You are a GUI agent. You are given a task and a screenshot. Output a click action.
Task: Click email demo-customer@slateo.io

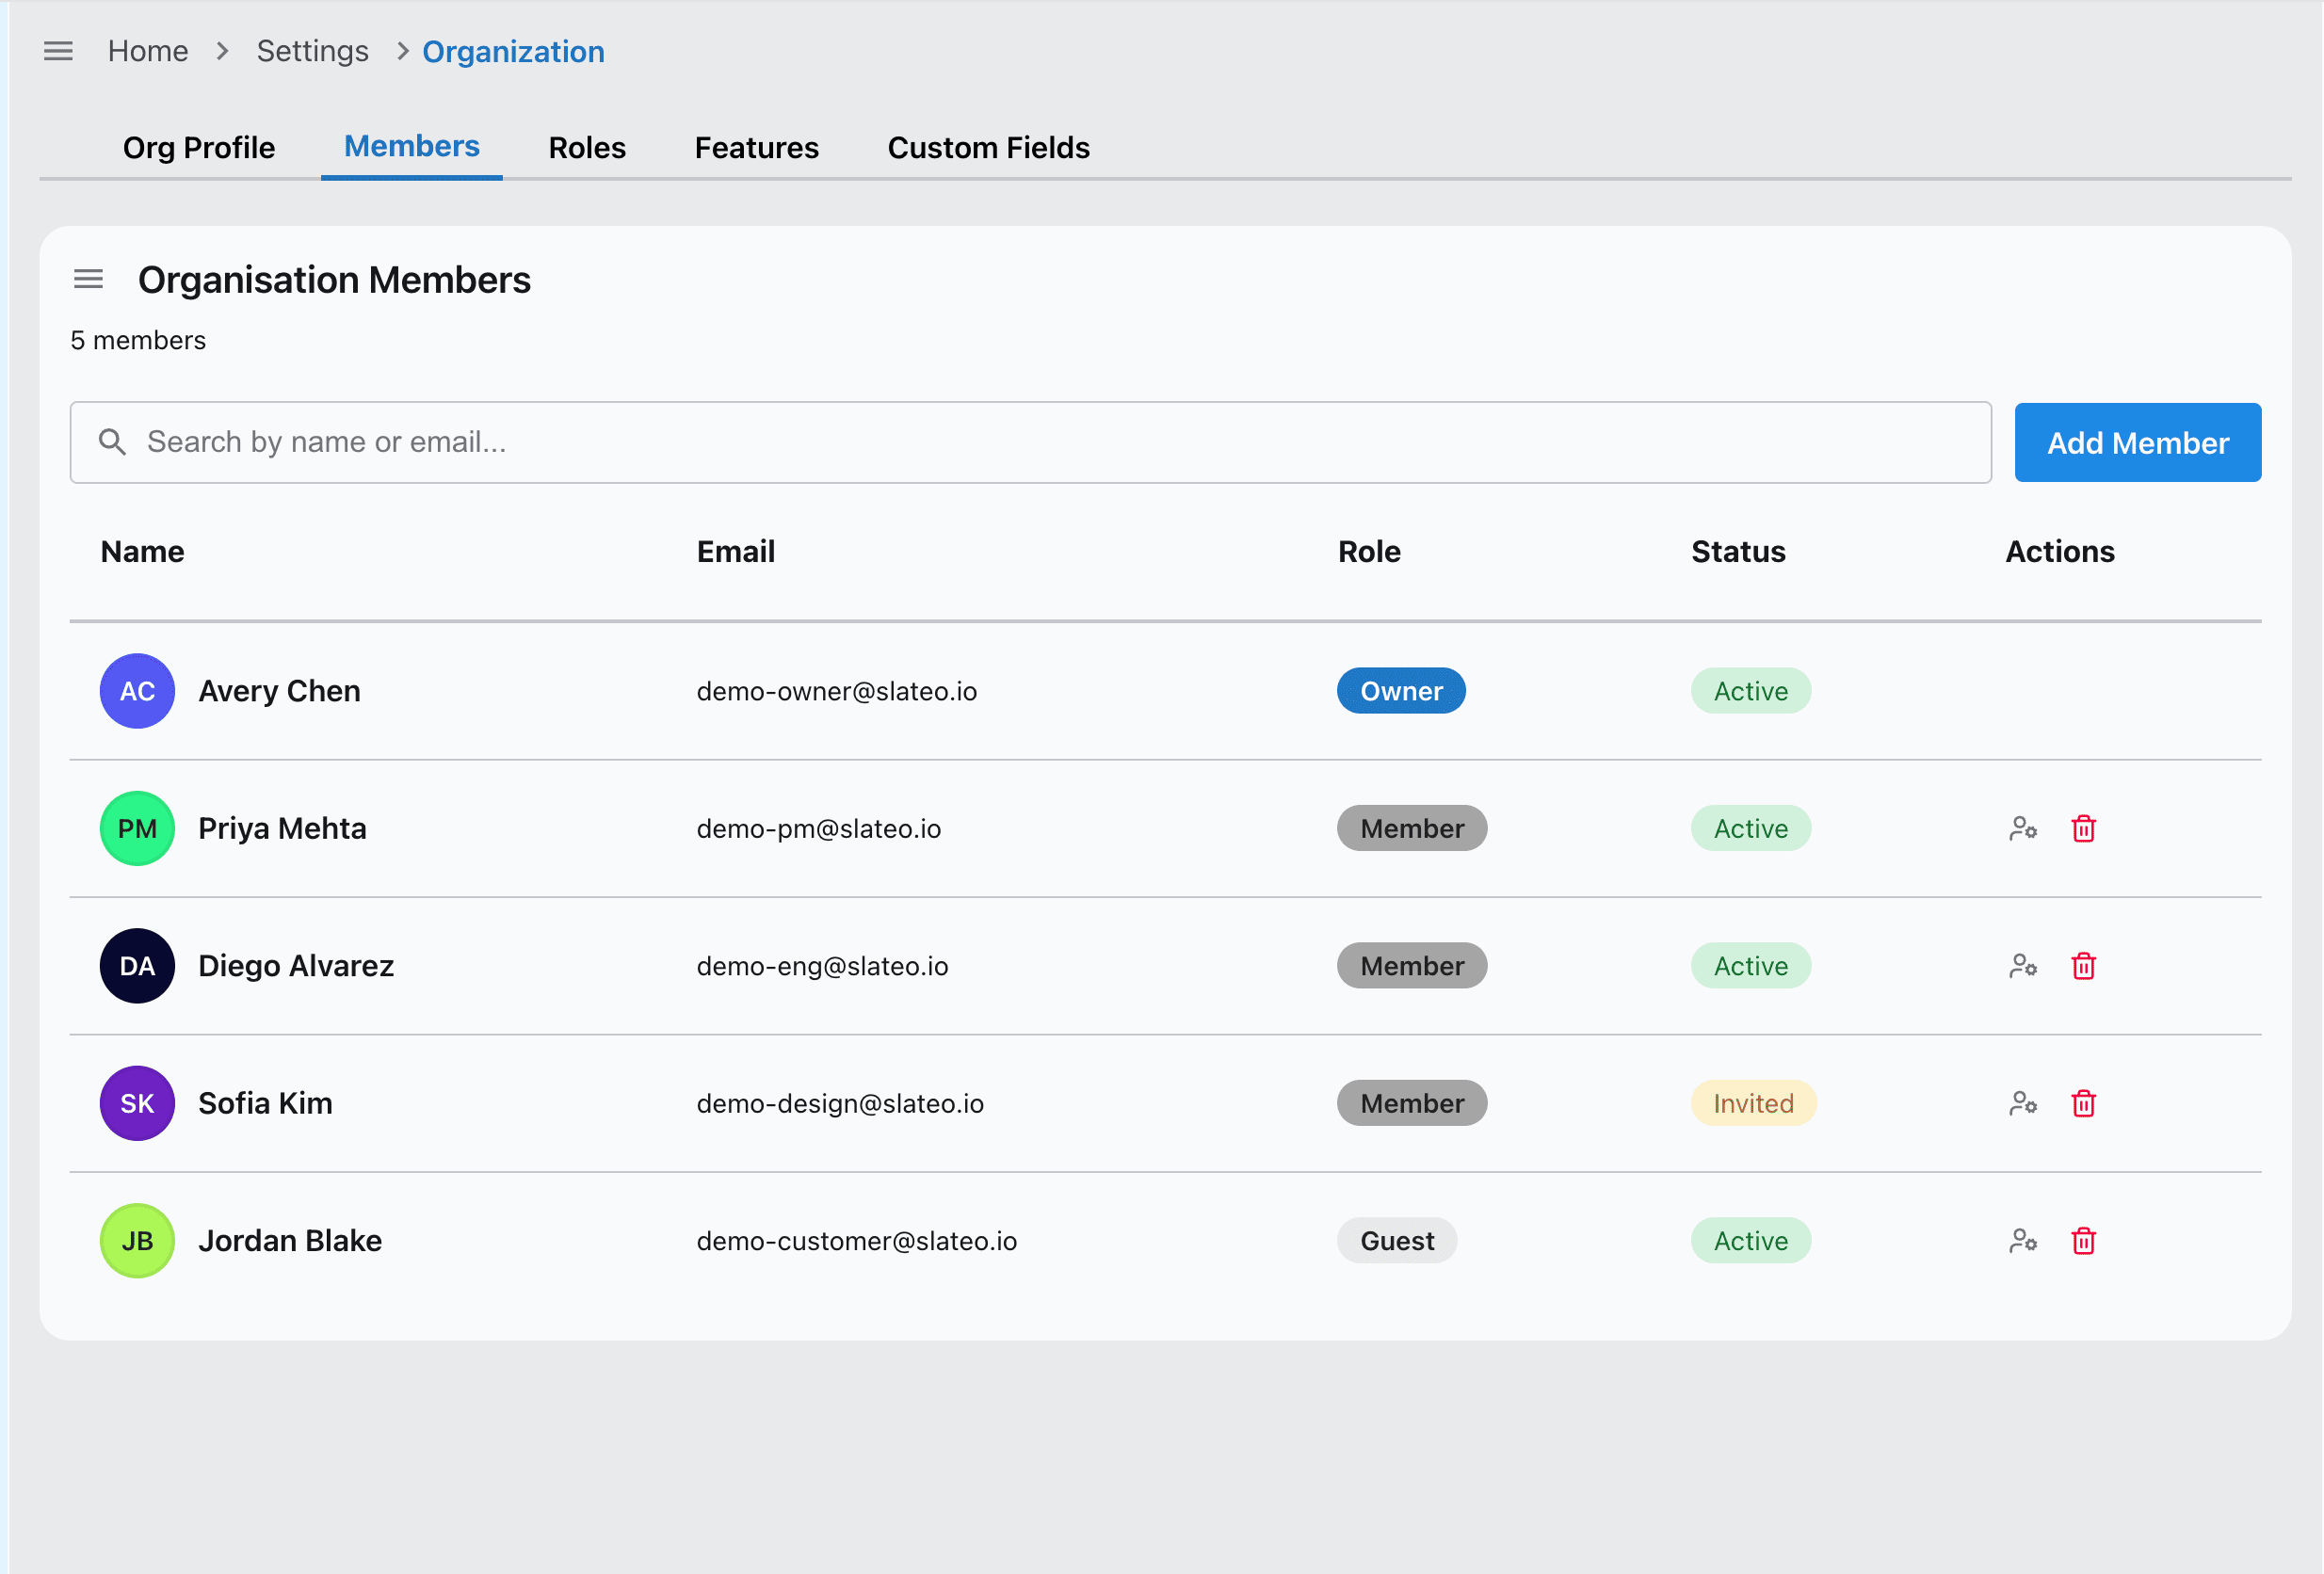click(857, 1241)
